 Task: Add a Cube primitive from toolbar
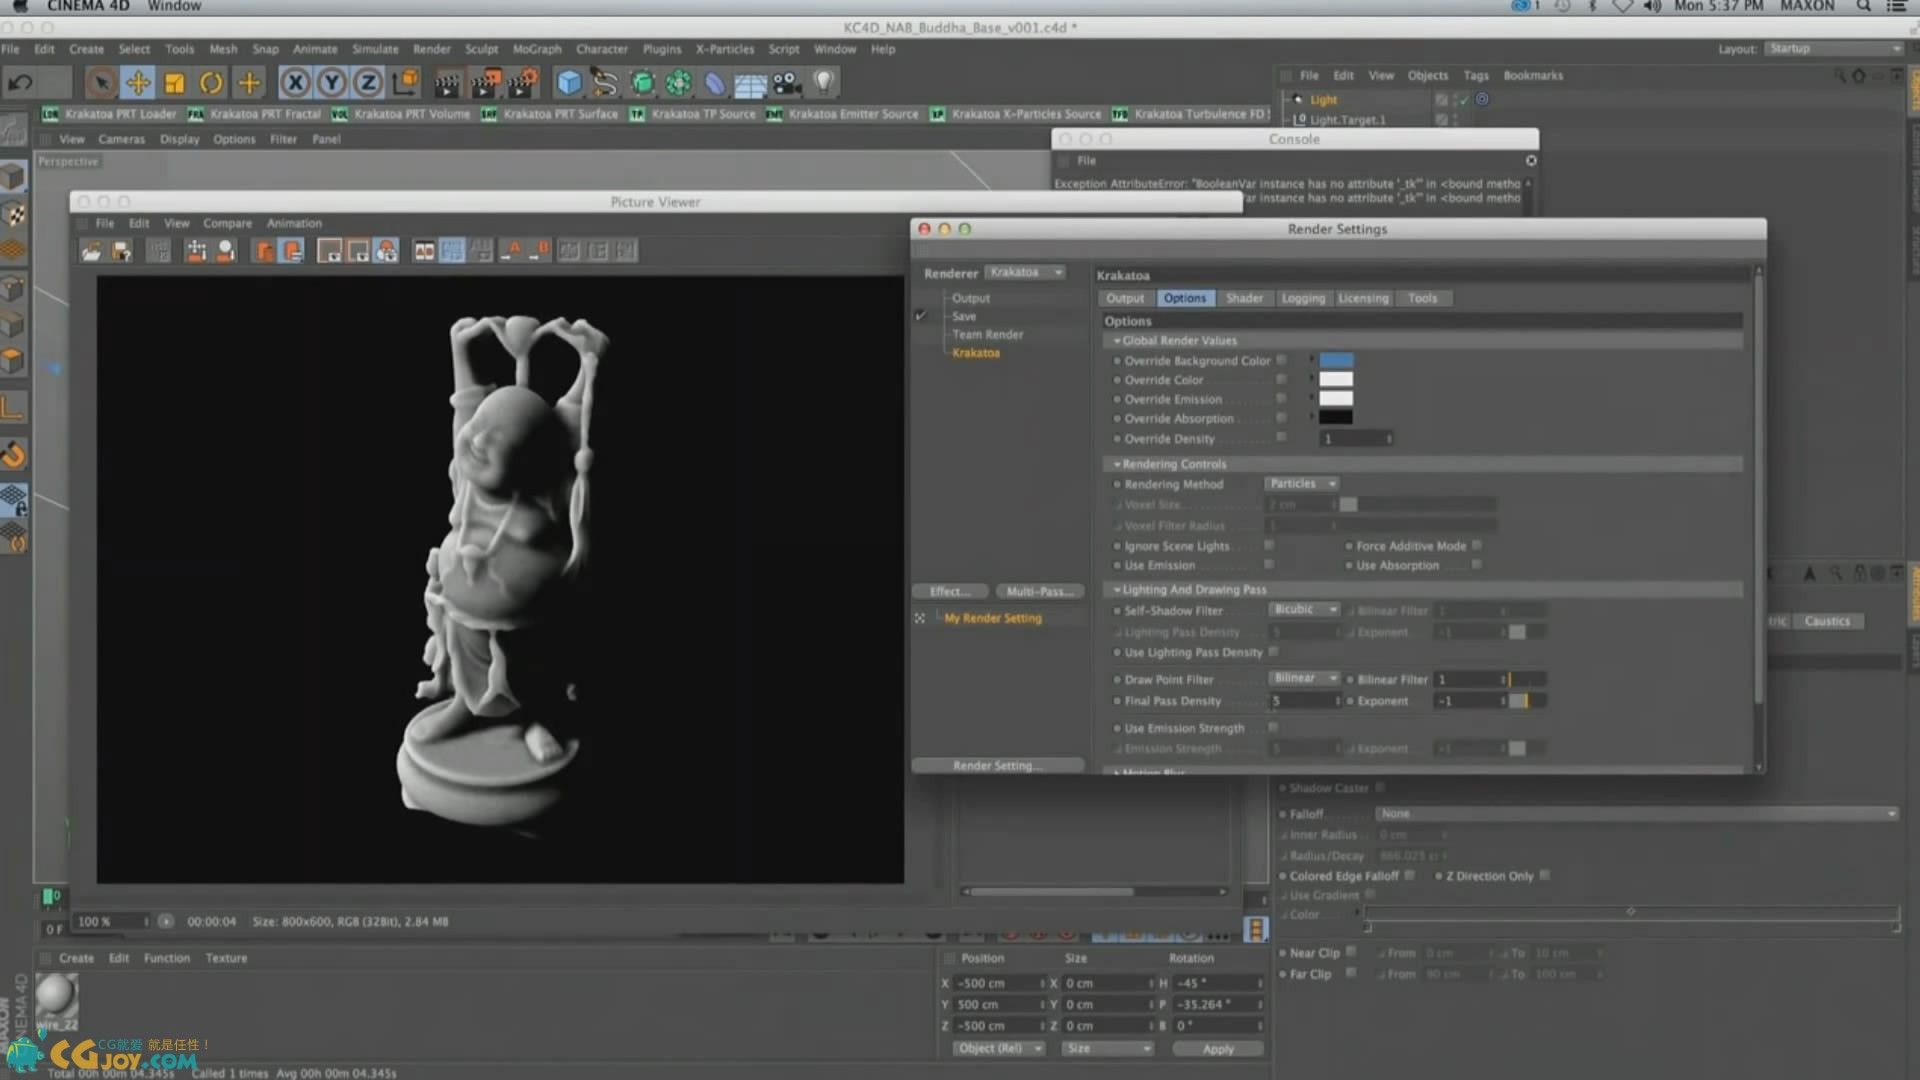tap(569, 83)
